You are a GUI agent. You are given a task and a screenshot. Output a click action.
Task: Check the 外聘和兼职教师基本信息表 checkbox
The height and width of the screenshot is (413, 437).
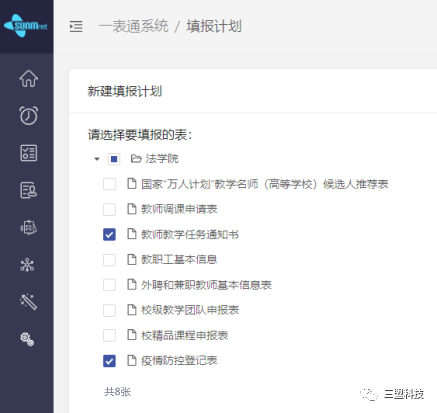(109, 285)
